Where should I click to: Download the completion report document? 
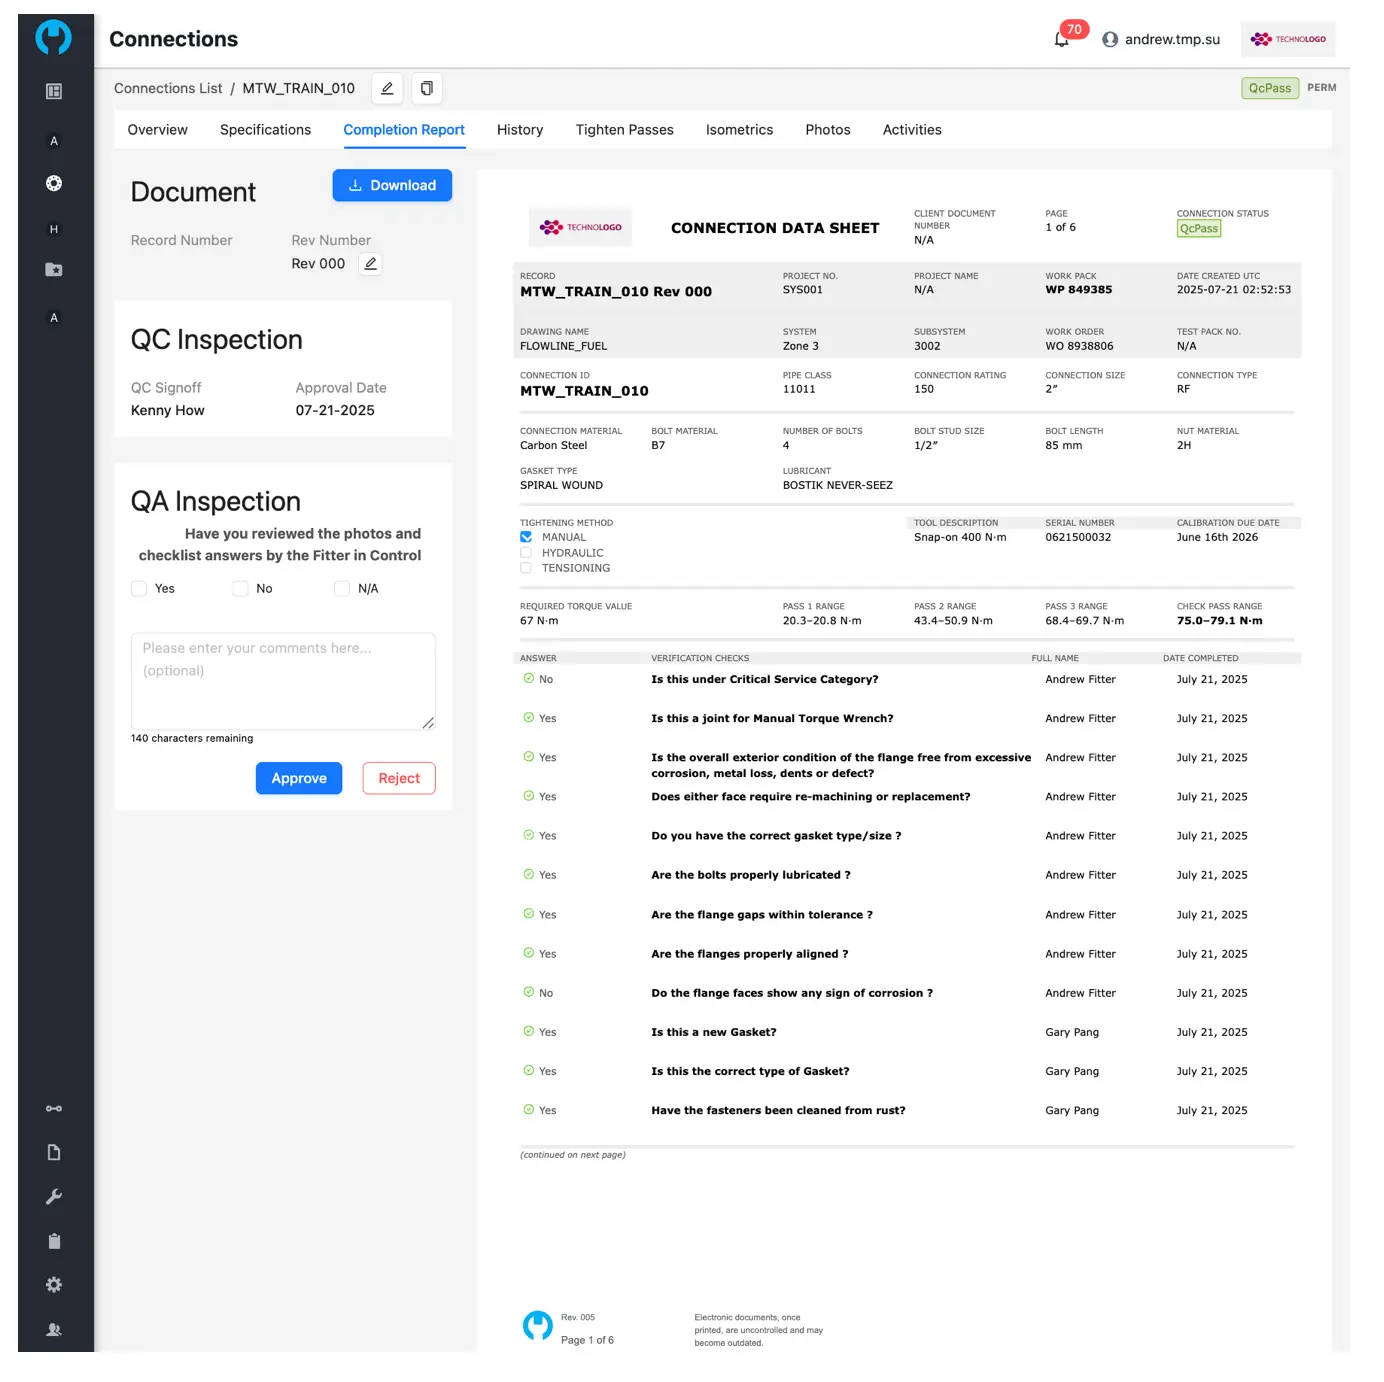392,185
